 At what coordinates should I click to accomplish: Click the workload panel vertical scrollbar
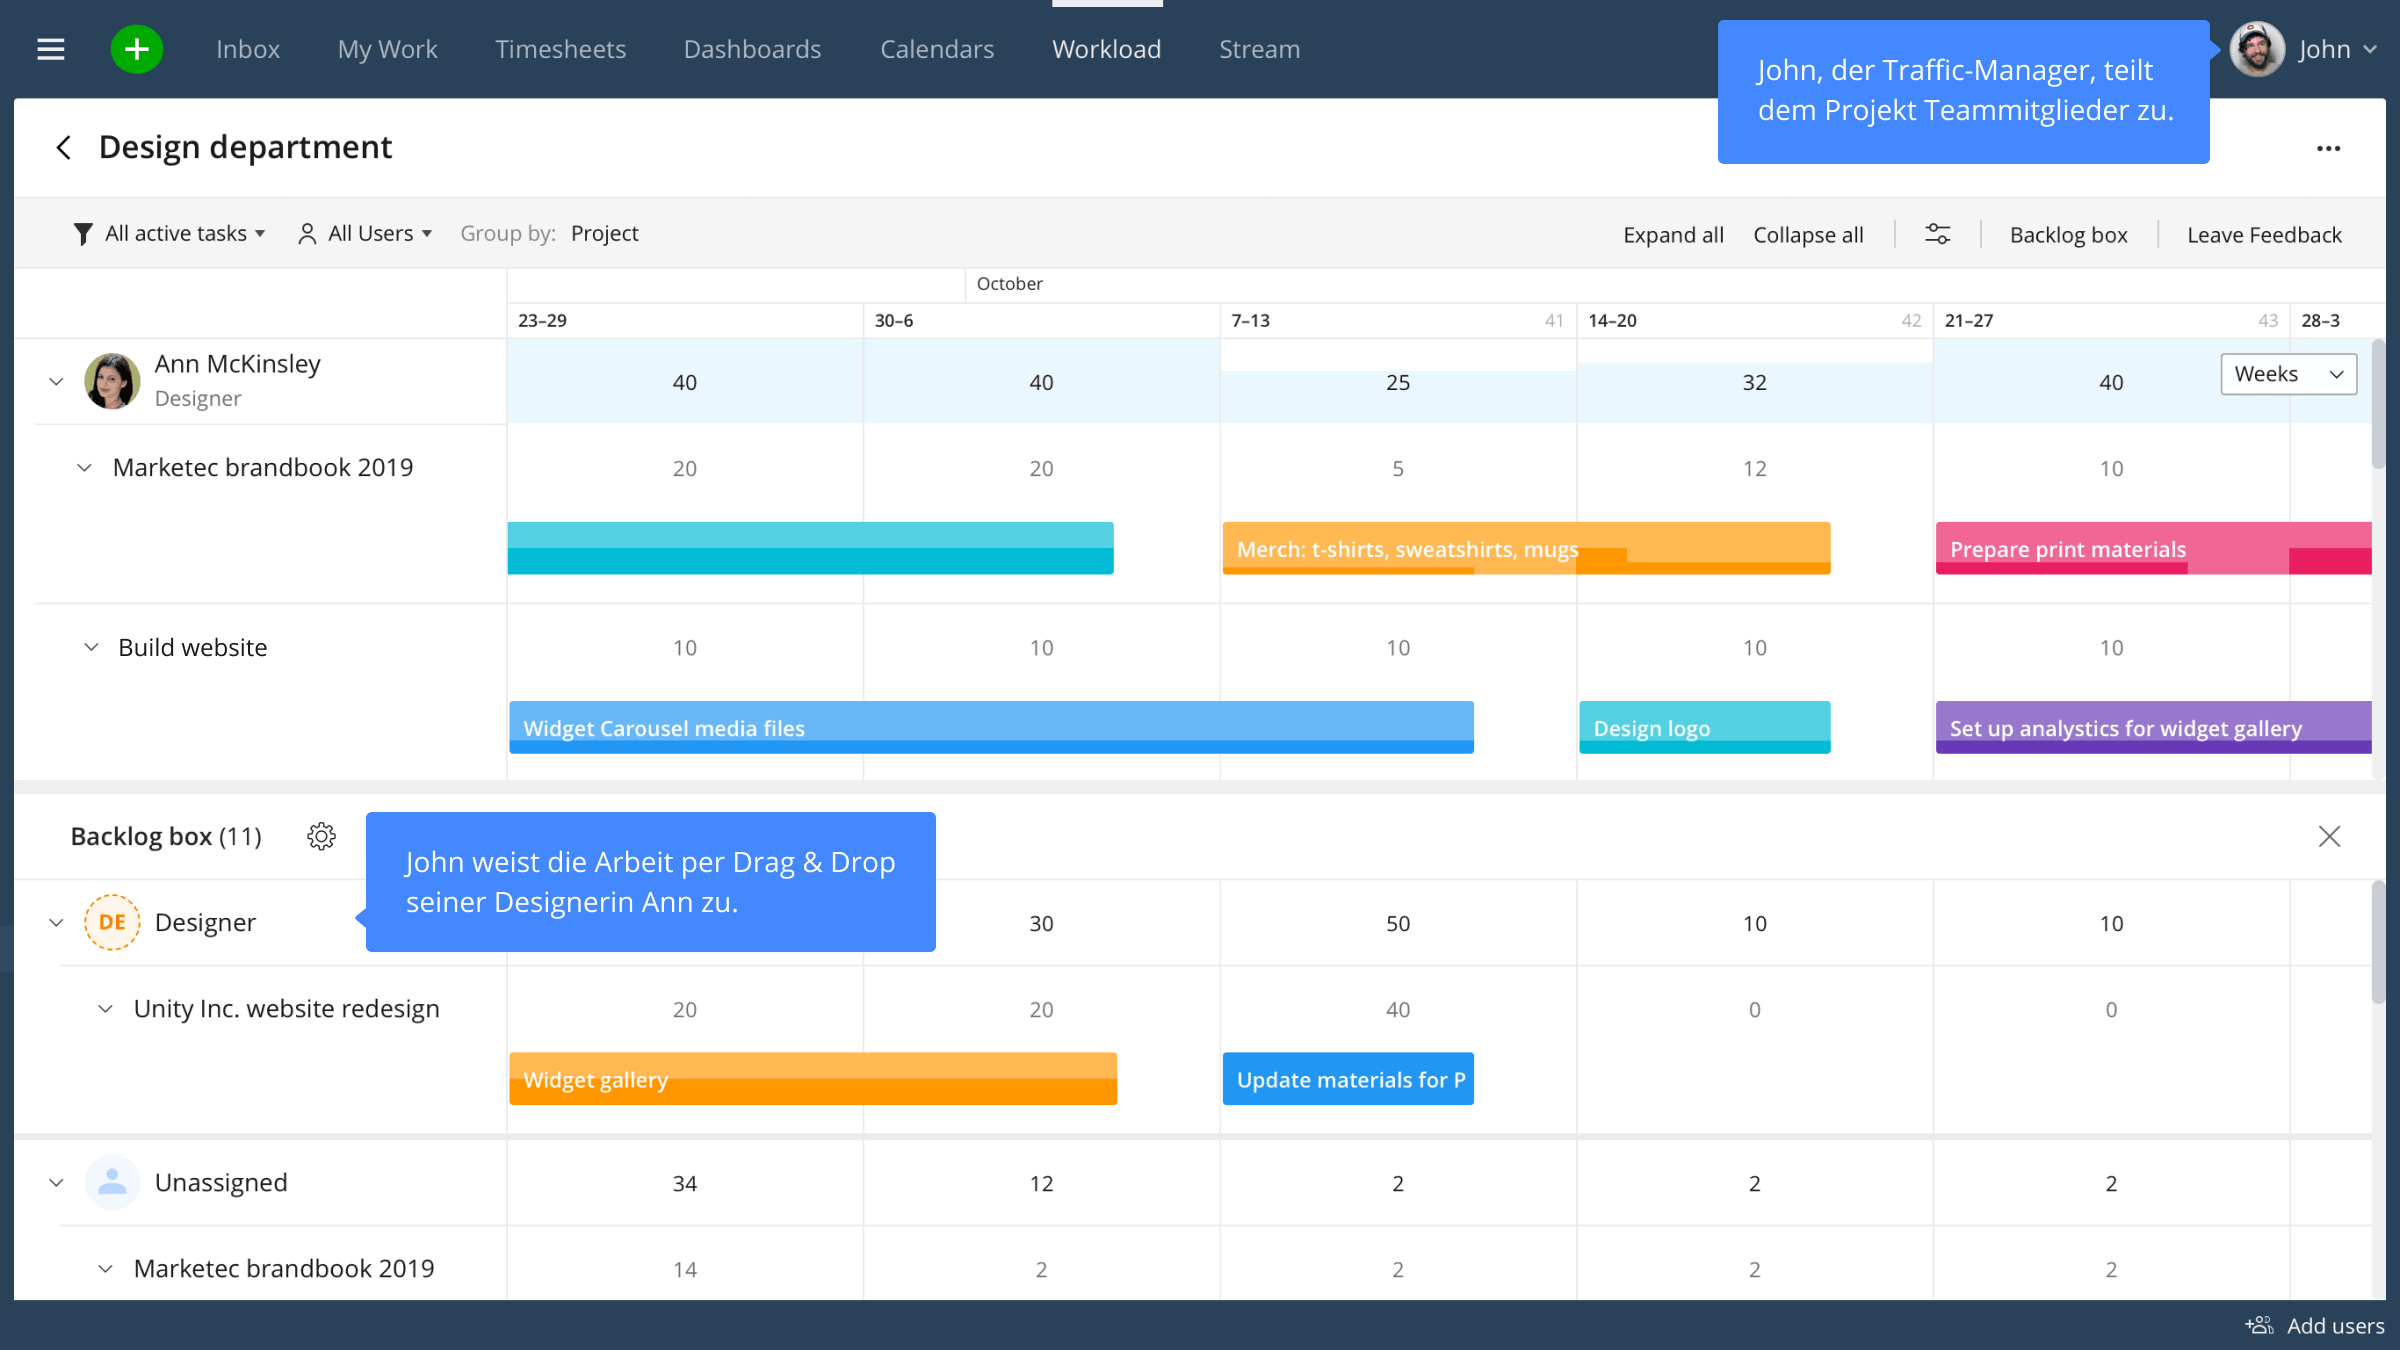click(2378, 405)
